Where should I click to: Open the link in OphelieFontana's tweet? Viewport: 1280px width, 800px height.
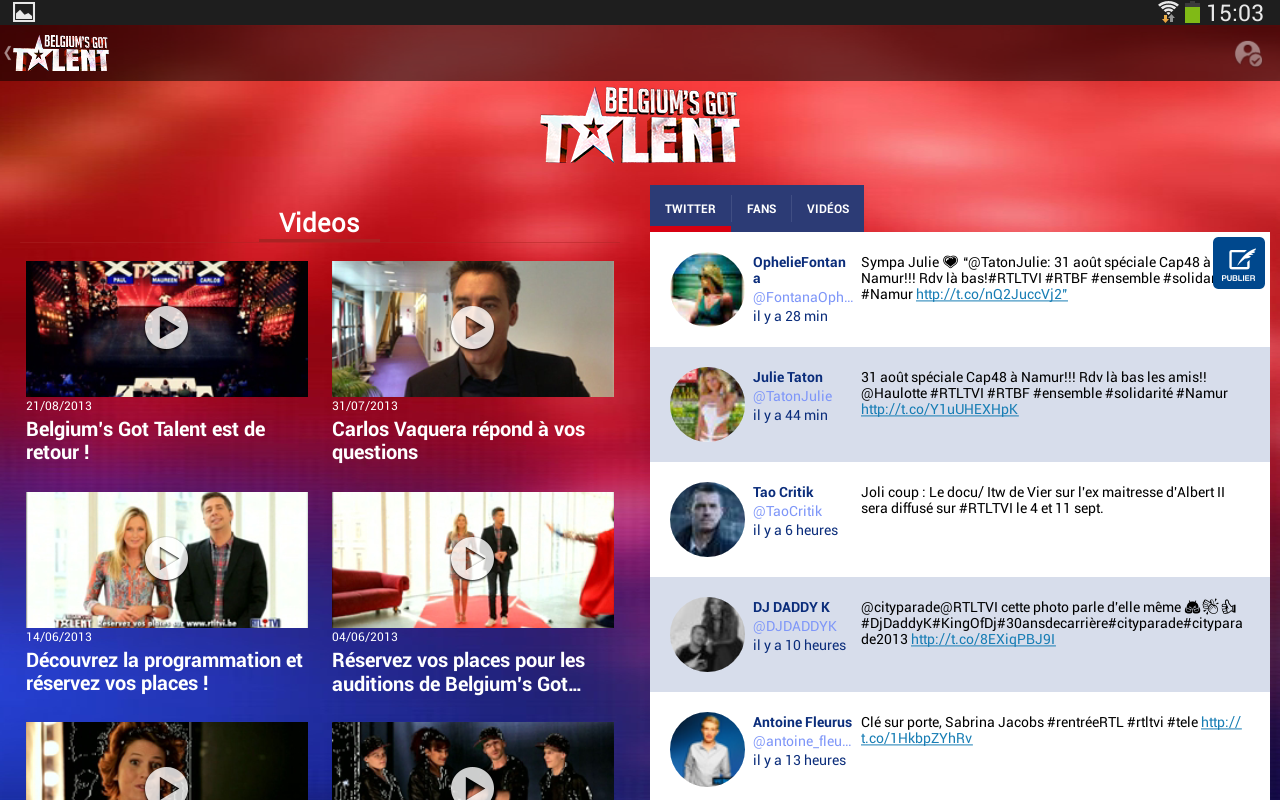[x=991, y=294]
